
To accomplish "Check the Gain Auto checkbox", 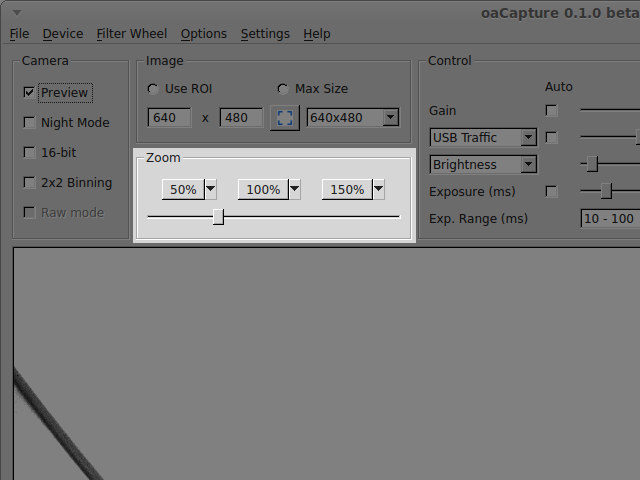I will [551, 111].
